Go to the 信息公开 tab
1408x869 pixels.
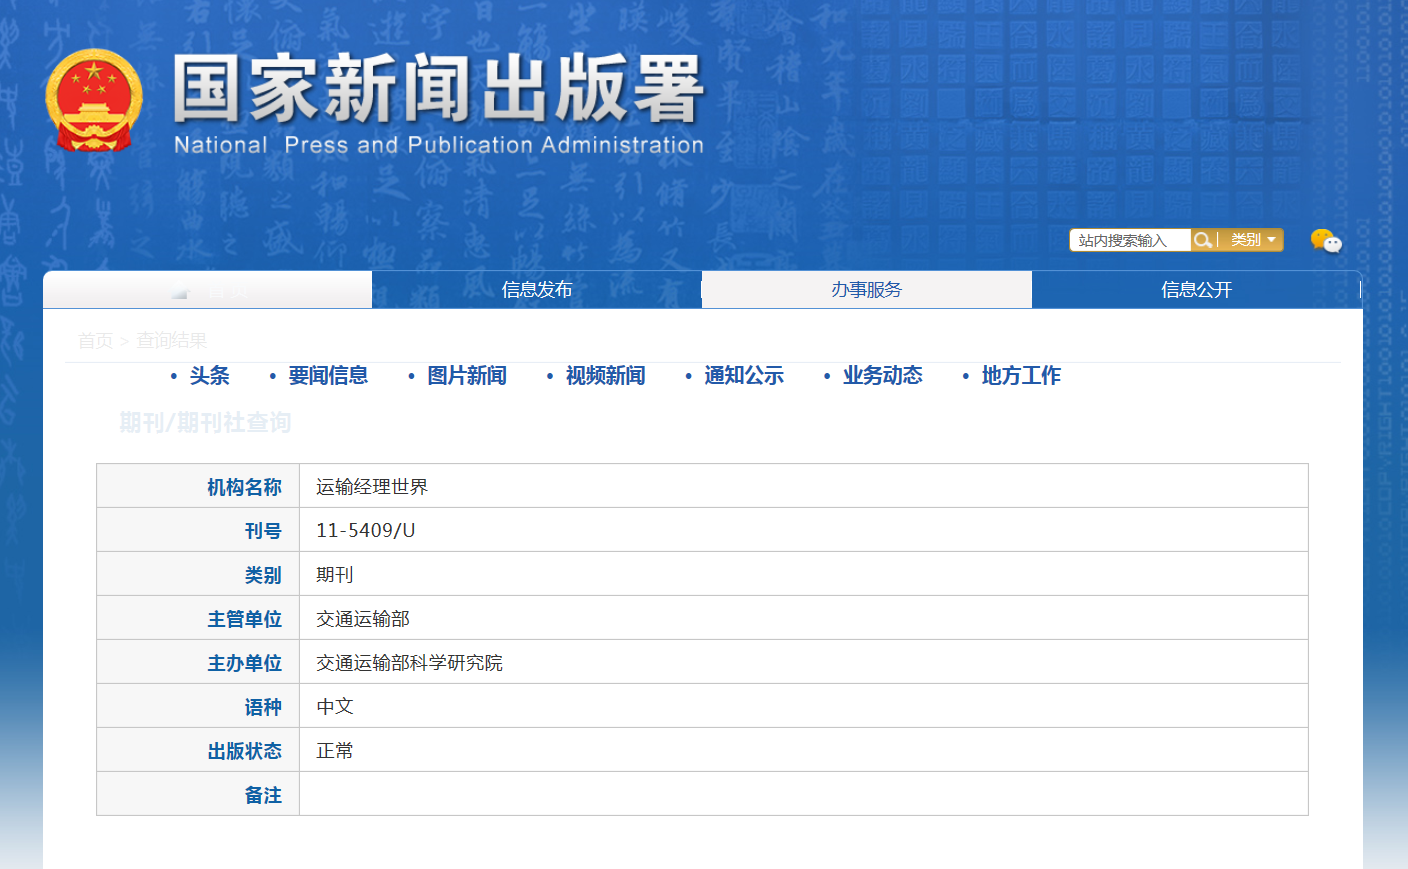click(1196, 290)
